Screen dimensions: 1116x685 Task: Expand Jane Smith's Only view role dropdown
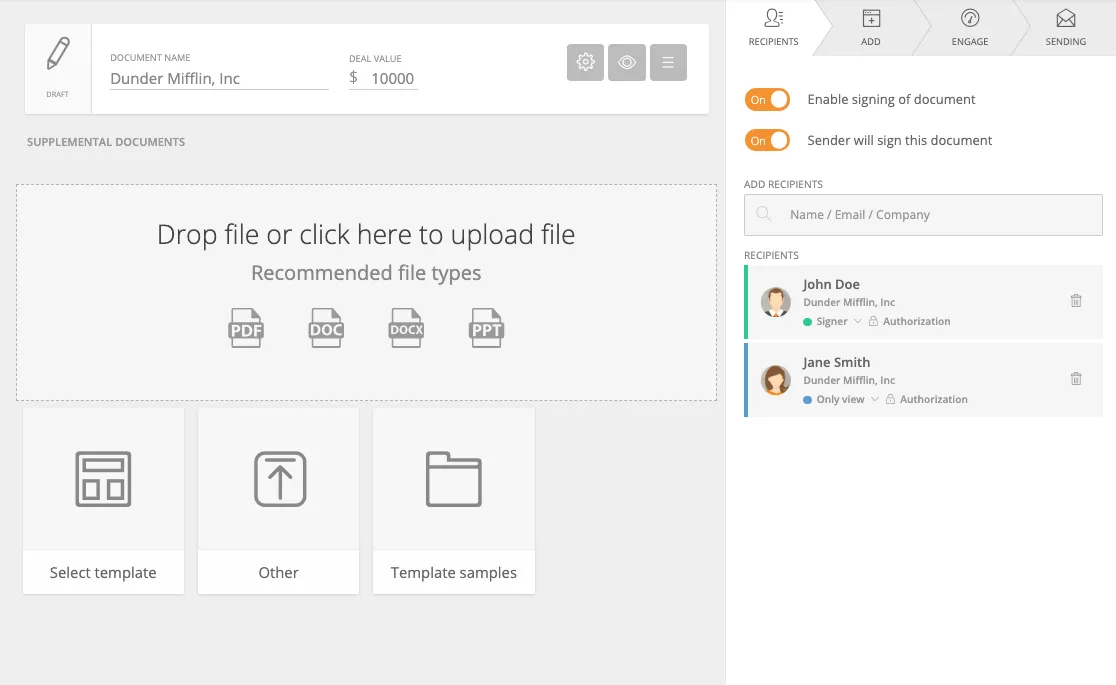[874, 399]
